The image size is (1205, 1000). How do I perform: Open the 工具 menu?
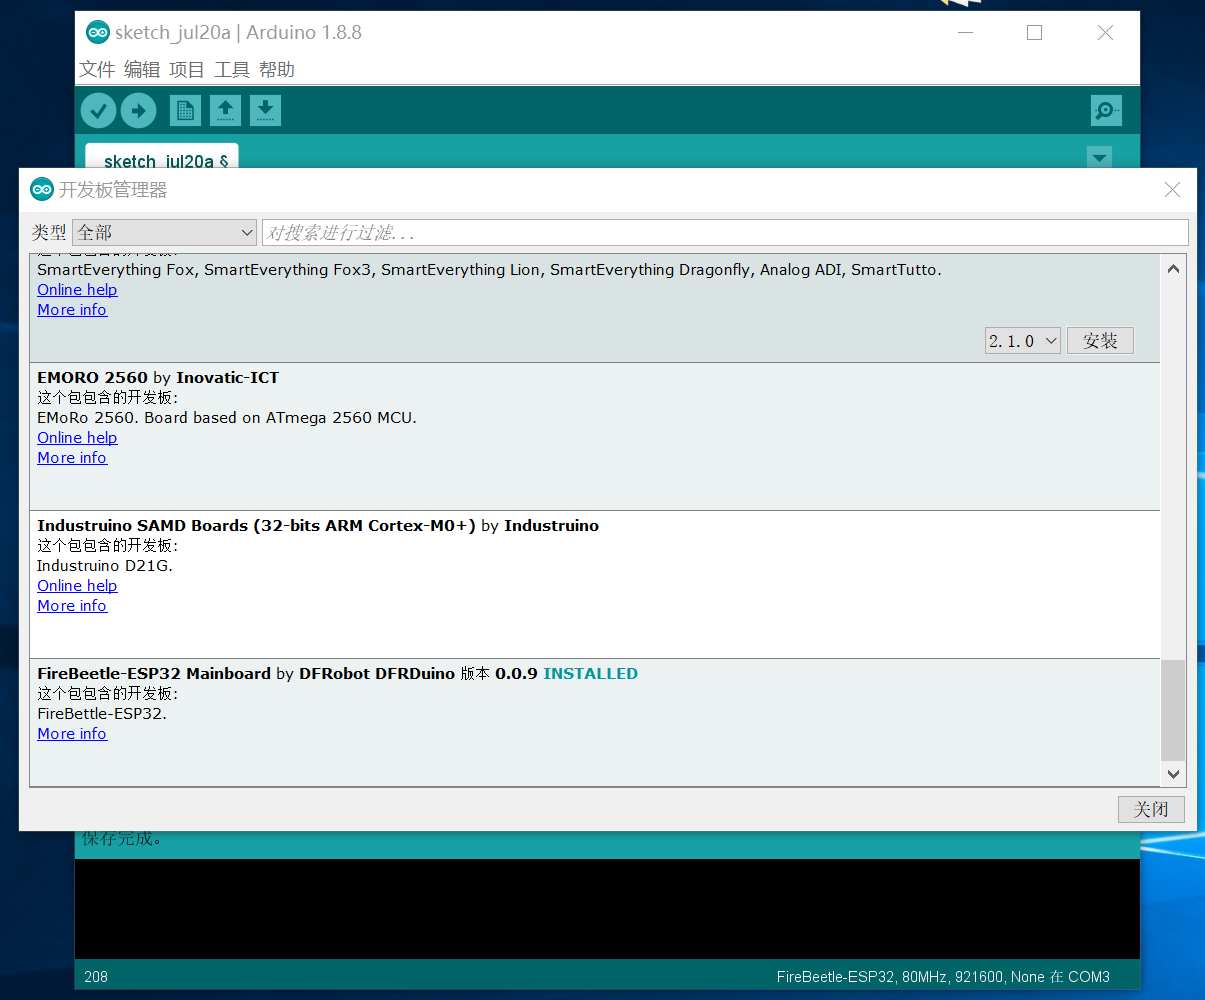(232, 69)
